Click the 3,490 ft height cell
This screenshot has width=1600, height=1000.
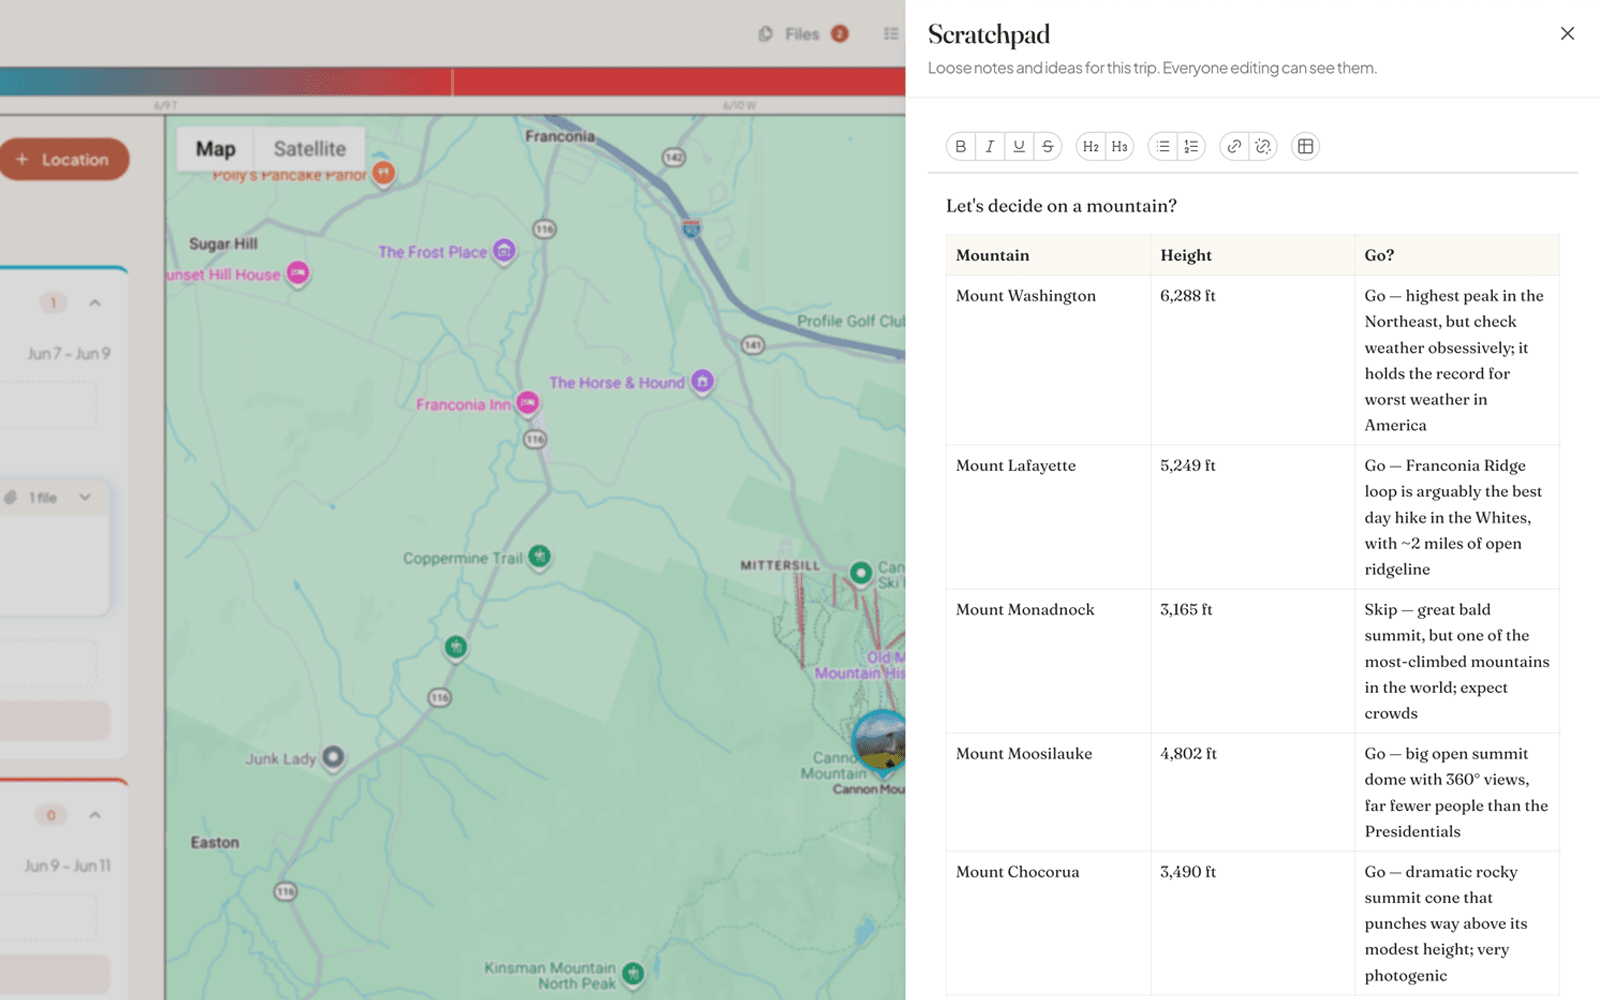(x=1252, y=923)
